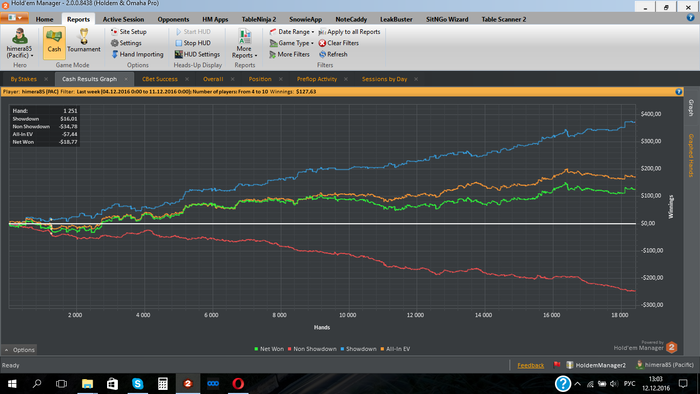Select the Graphed Hands side tab
Screen dimensions: 700x394
coord(691,155)
